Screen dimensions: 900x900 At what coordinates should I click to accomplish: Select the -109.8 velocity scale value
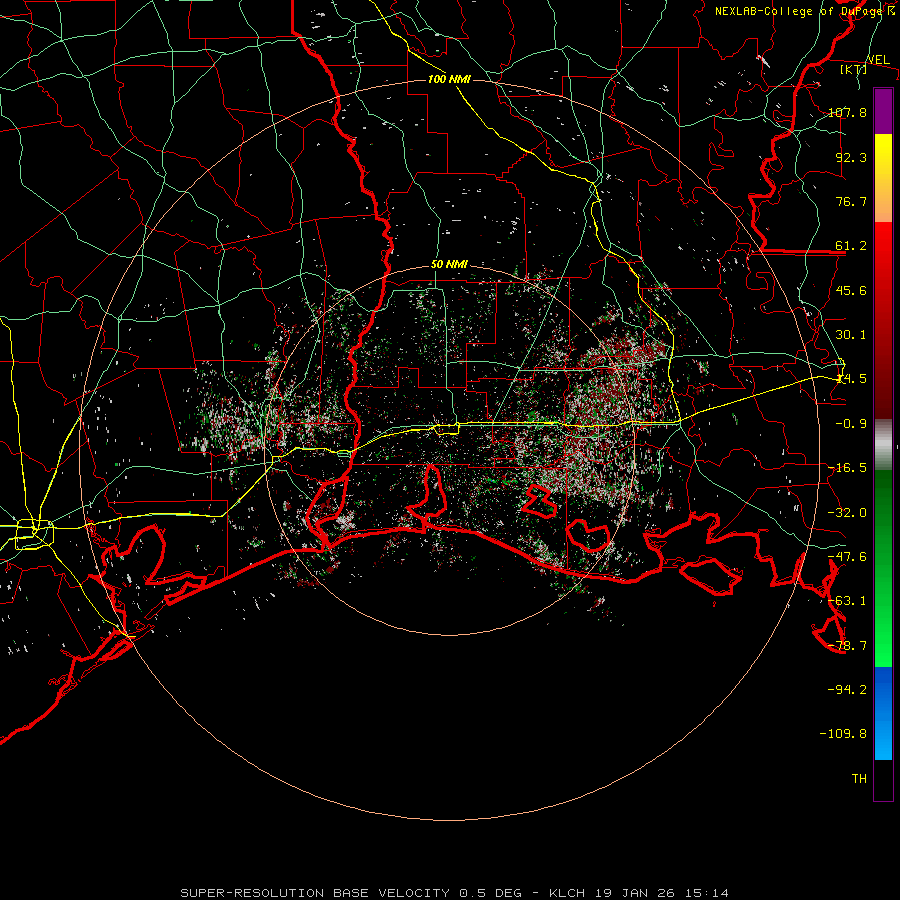(x=843, y=734)
